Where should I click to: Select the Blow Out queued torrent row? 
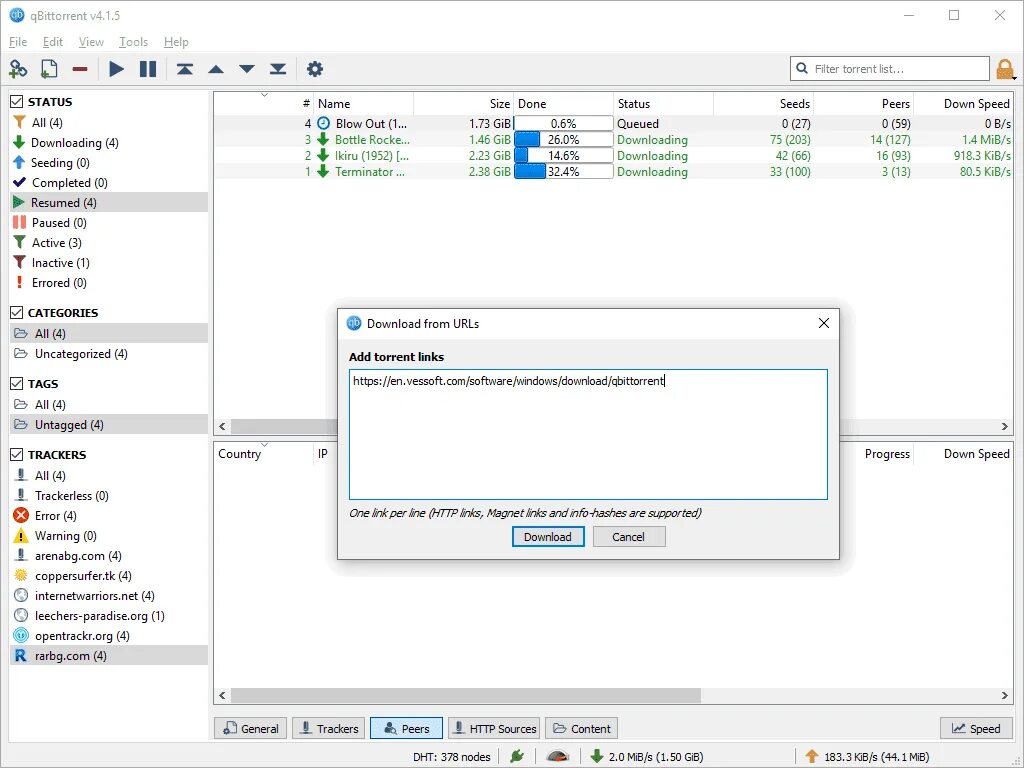click(613, 123)
